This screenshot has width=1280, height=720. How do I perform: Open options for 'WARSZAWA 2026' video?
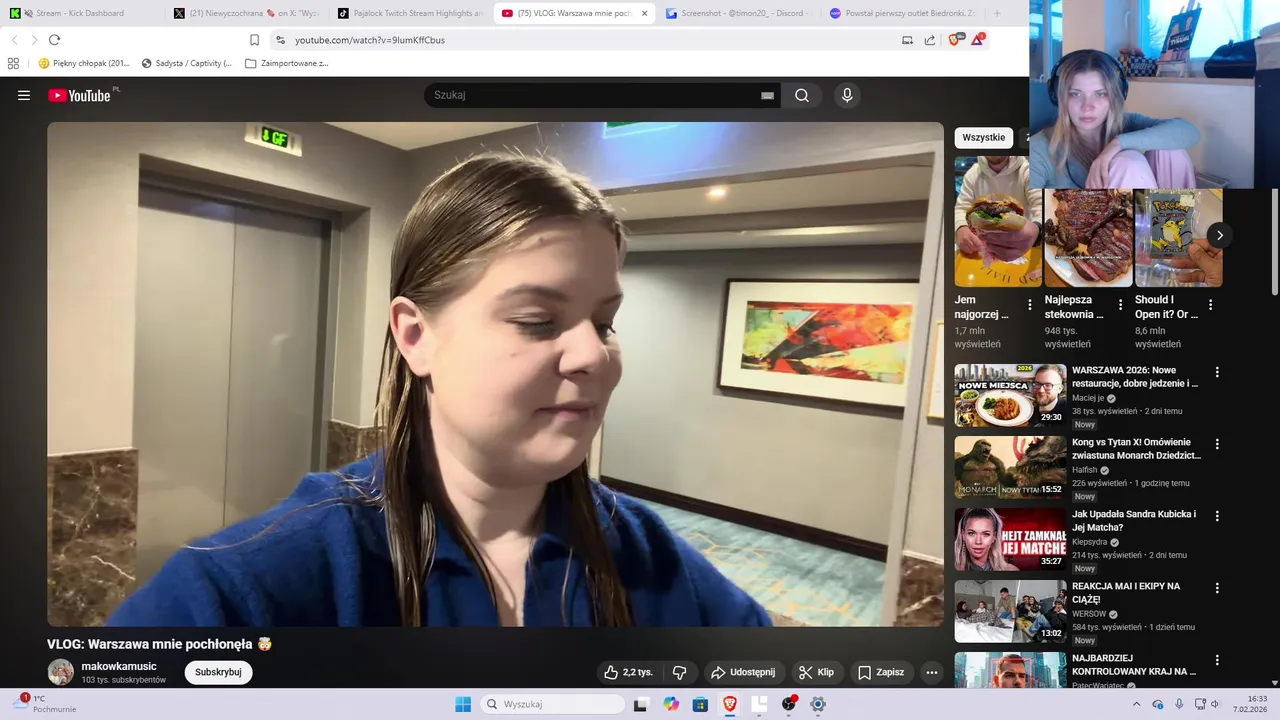pos(1217,372)
